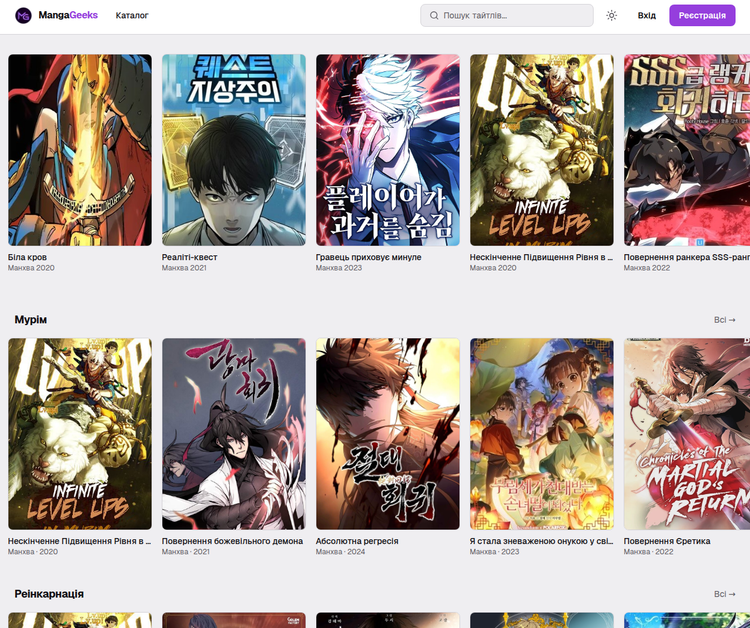Click the Мурім section heading

(x=31, y=320)
